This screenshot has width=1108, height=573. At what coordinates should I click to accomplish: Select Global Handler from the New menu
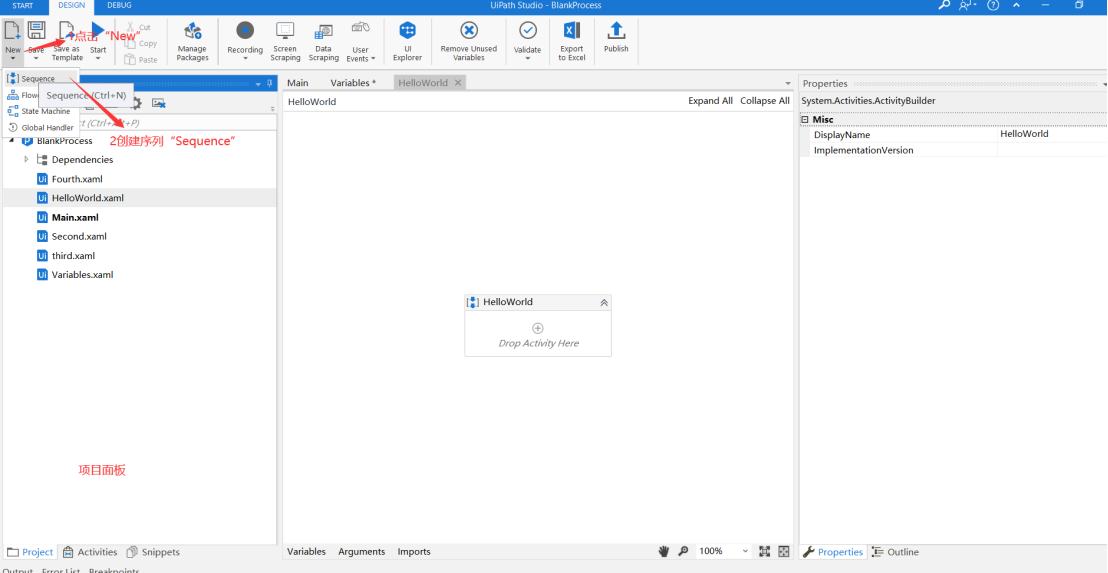pos(40,127)
